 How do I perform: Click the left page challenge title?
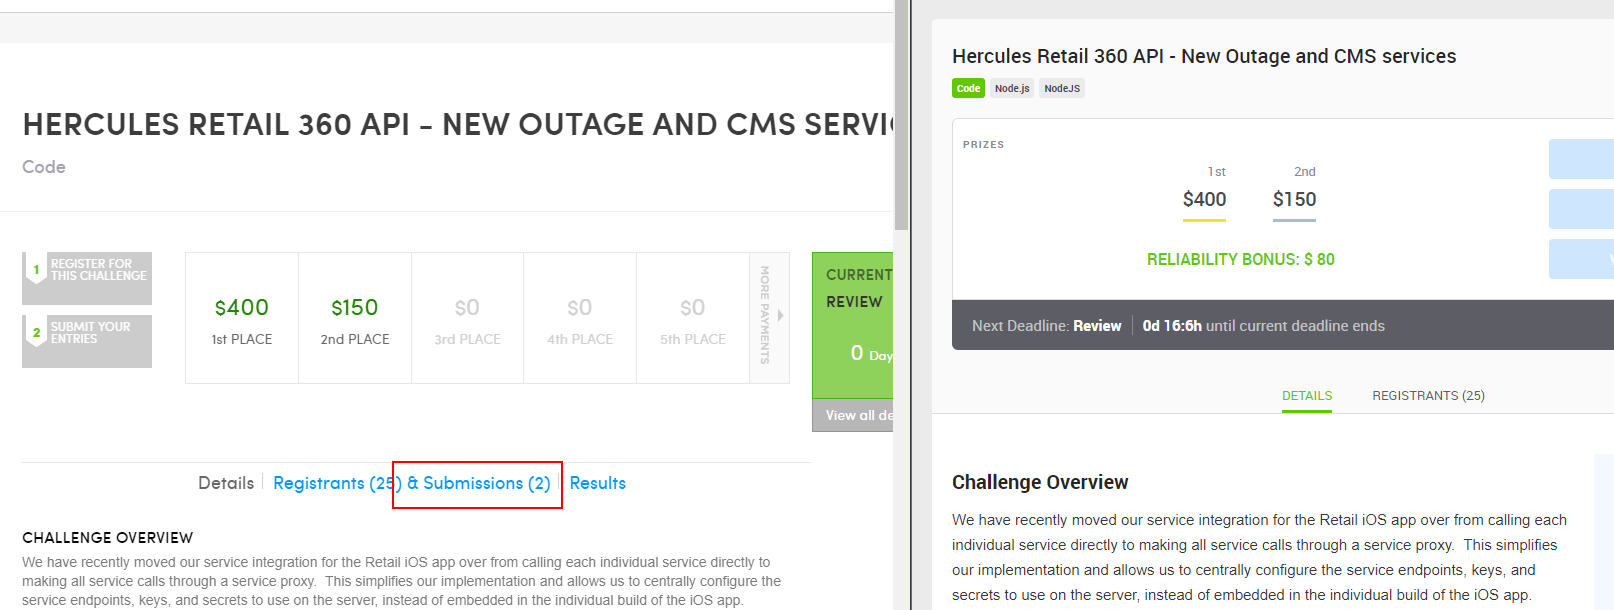click(x=457, y=125)
